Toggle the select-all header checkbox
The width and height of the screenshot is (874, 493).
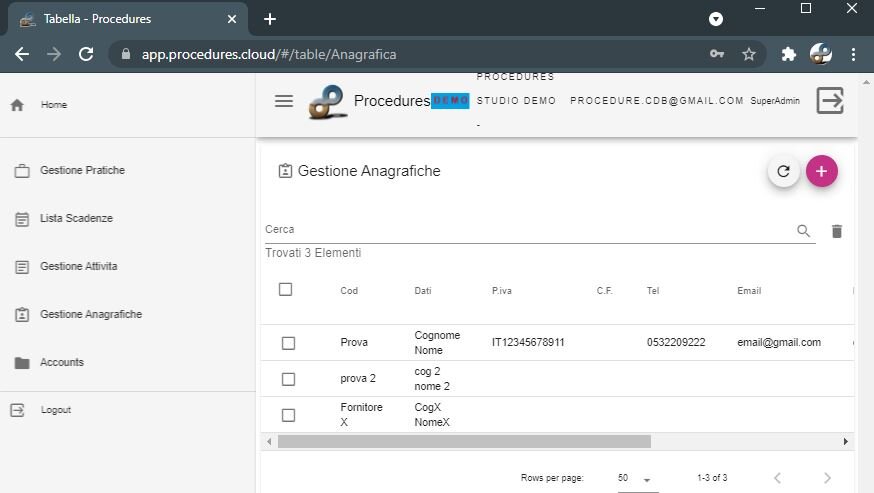pyautogui.click(x=285, y=289)
